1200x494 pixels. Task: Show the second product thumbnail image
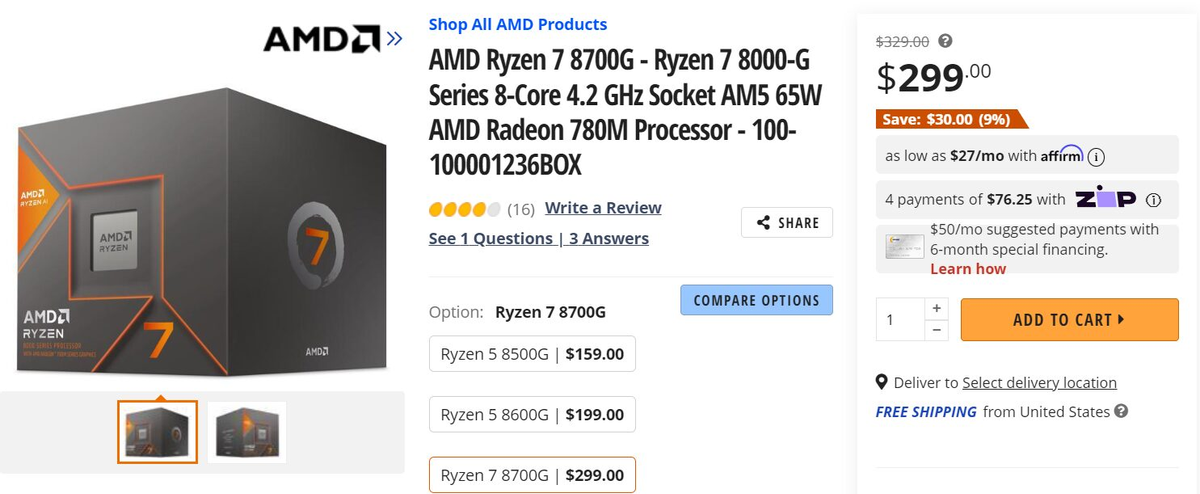point(247,432)
